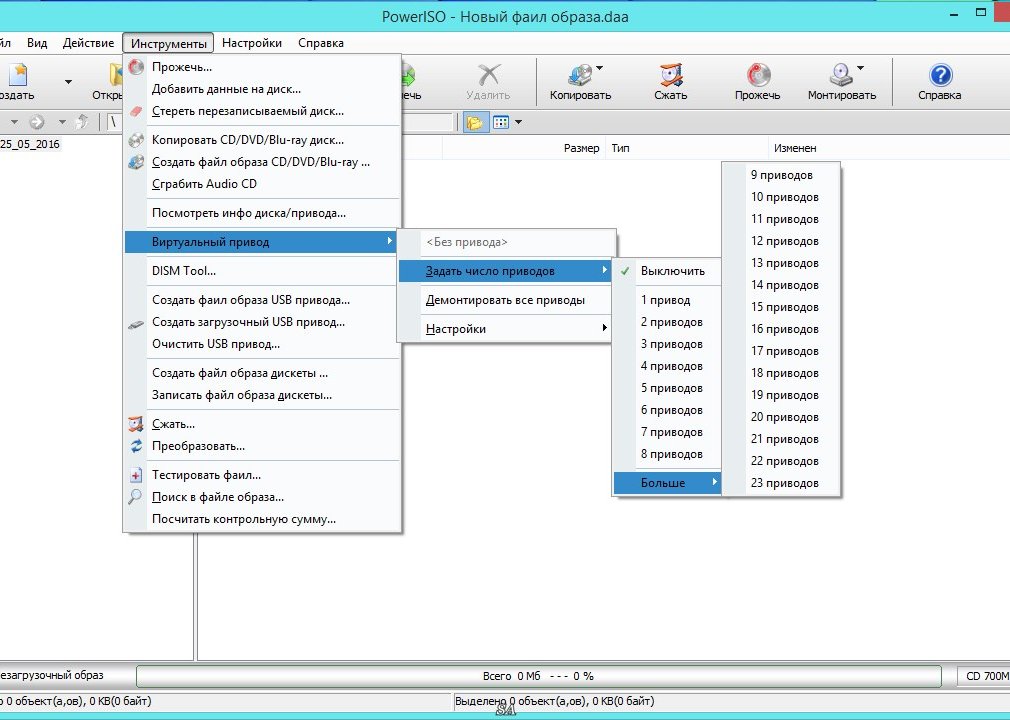Click the Прожечь toolbar icon
This screenshot has height=720, width=1010.
pos(758,75)
